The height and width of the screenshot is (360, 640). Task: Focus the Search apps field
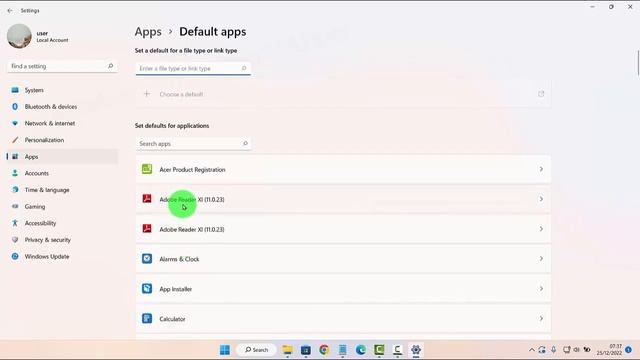(193, 144)
